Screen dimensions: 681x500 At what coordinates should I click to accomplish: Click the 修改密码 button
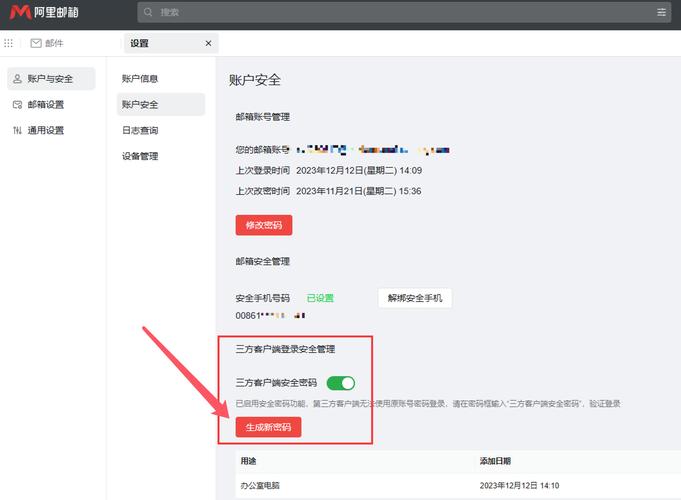coord(264,225)
